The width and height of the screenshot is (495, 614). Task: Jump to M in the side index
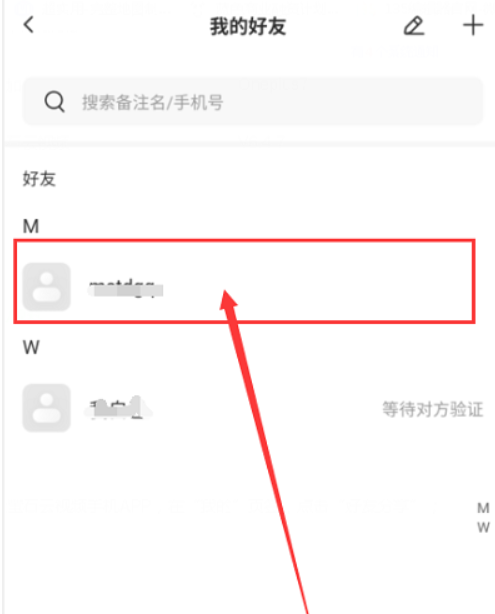click(483, 508)
